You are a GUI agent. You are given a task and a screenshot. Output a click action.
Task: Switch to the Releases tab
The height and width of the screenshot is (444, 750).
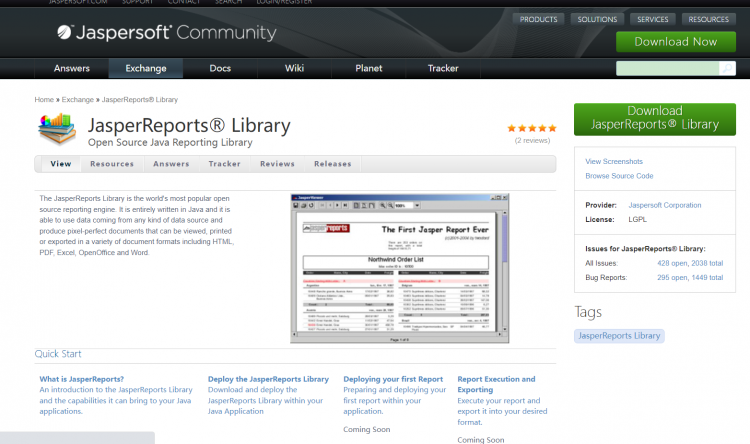(x=332, y=164)
